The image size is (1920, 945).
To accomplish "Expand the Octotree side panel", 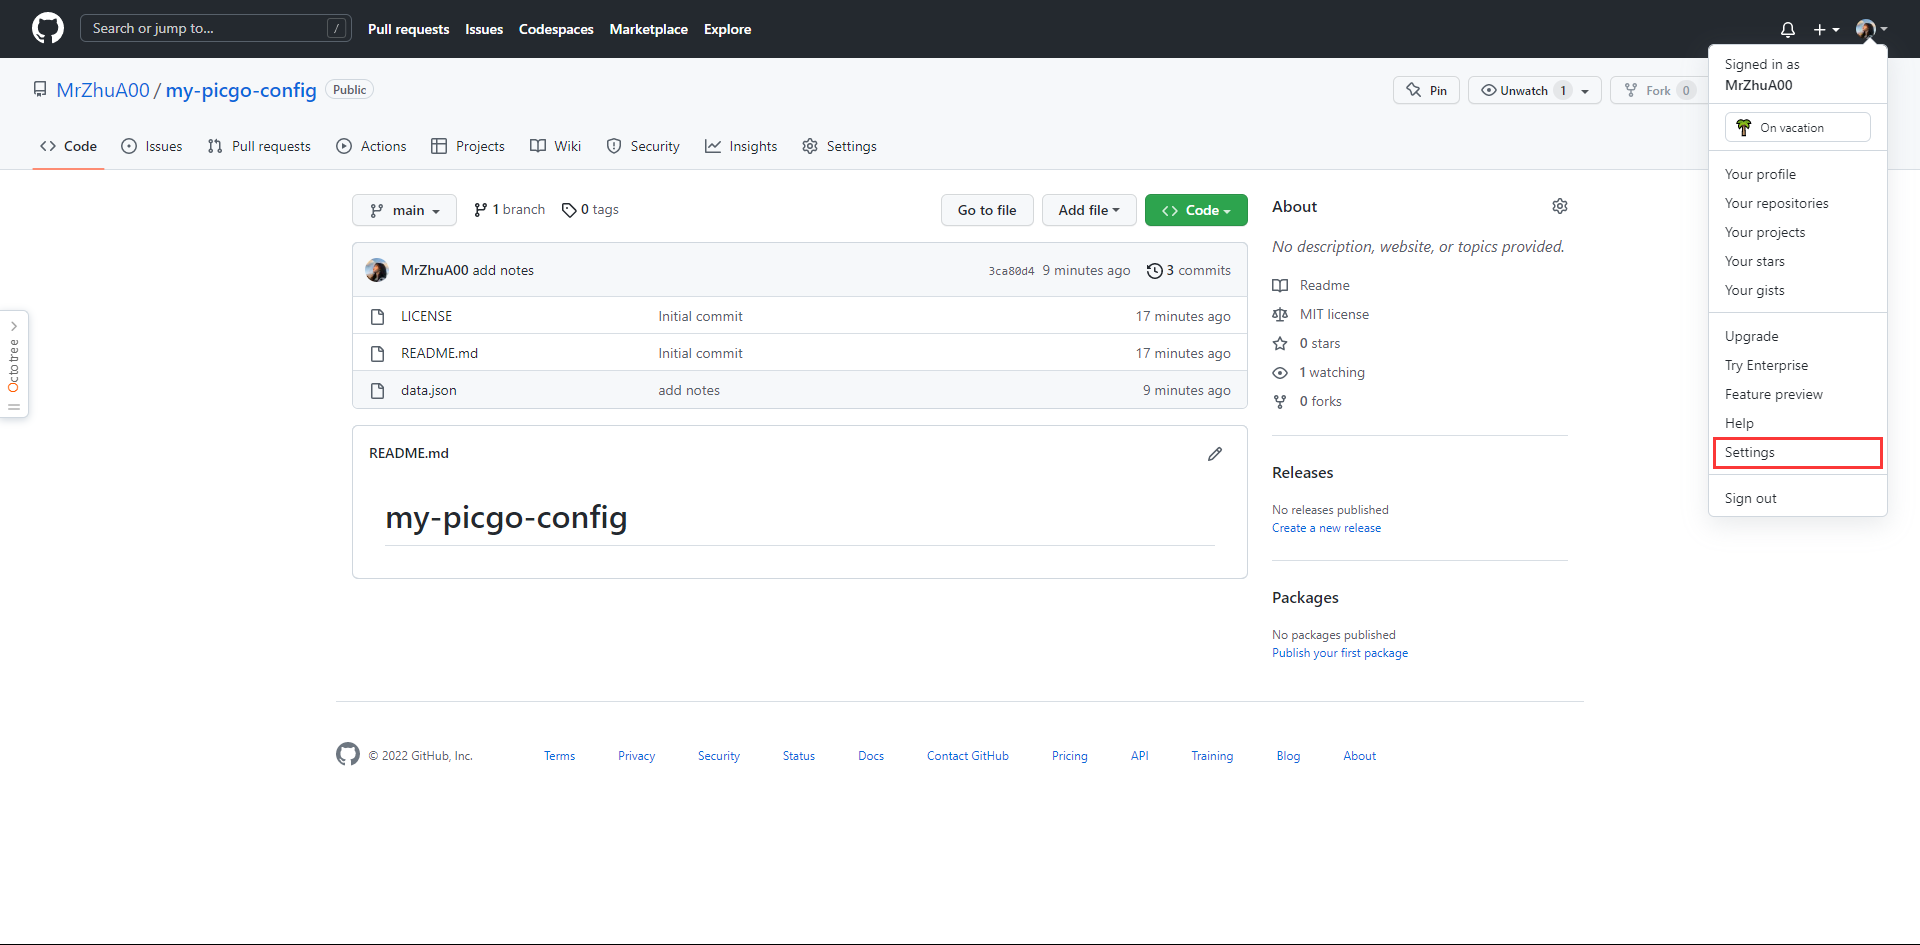I will (x=14, y=364).
